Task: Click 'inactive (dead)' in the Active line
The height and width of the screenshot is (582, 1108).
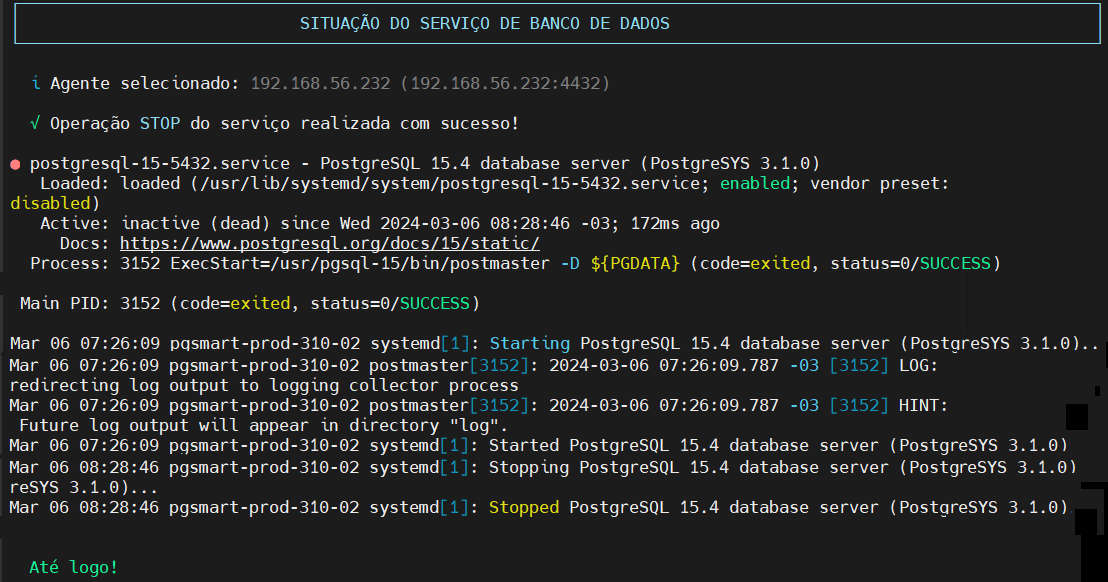Action: pos(196,224)
